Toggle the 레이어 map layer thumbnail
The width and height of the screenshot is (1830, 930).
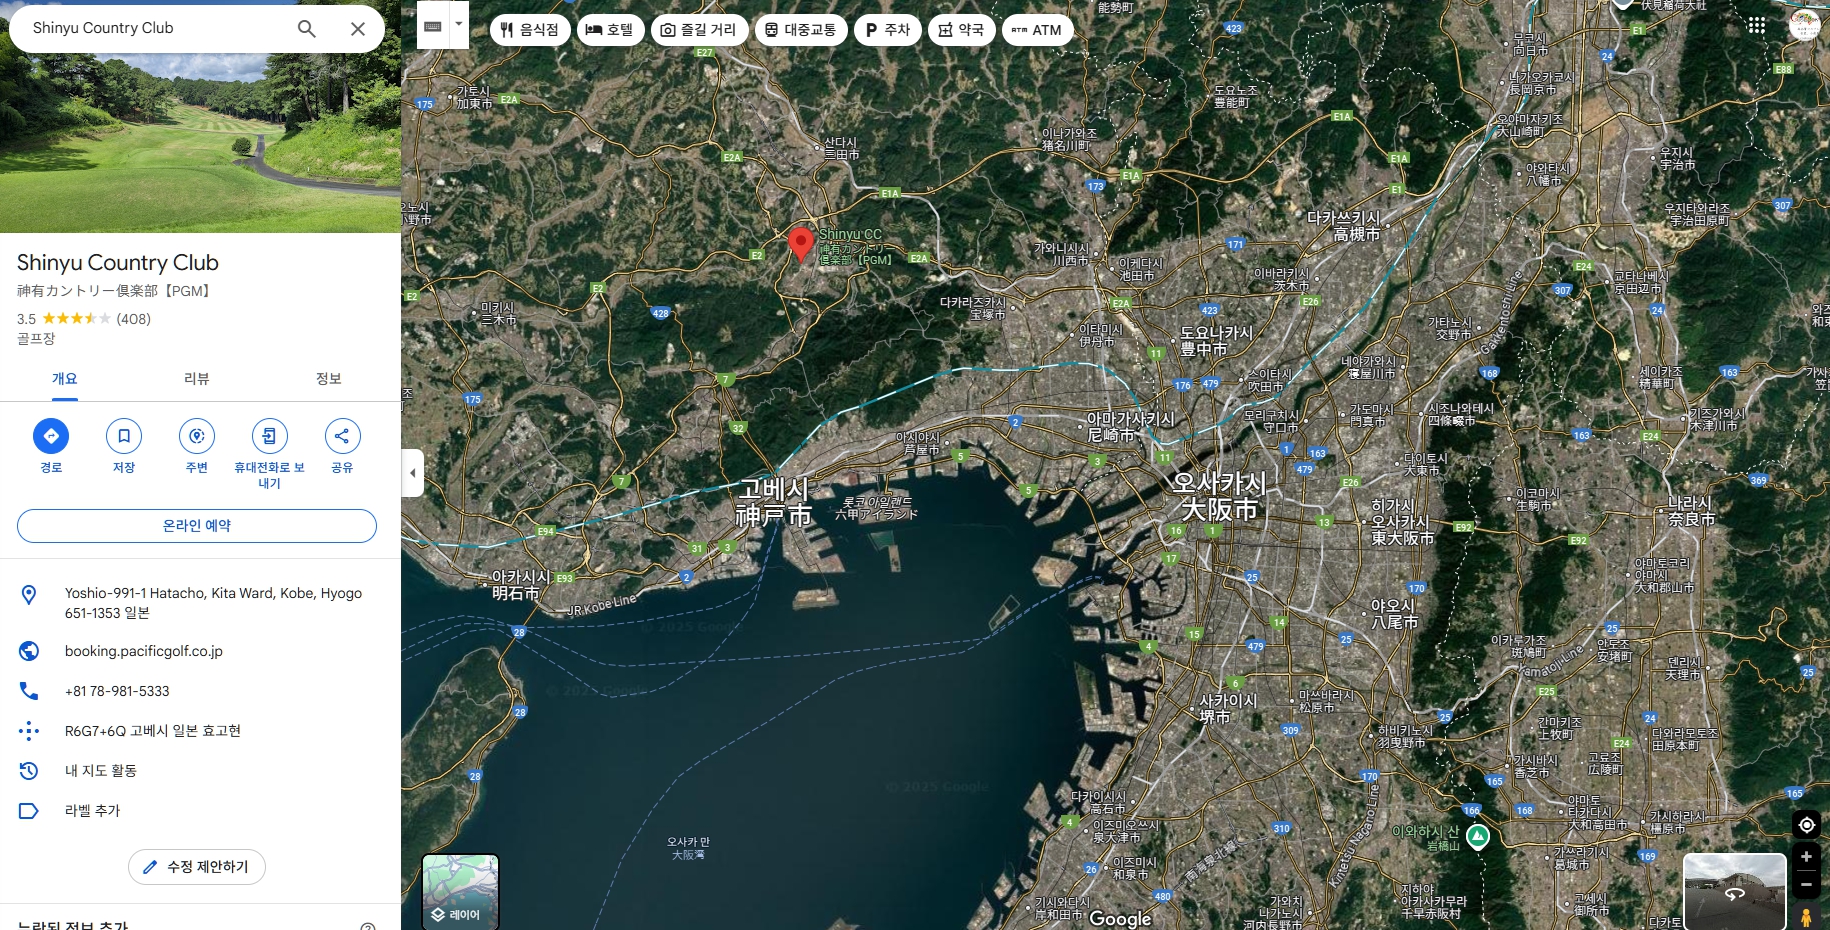[460, 891]
